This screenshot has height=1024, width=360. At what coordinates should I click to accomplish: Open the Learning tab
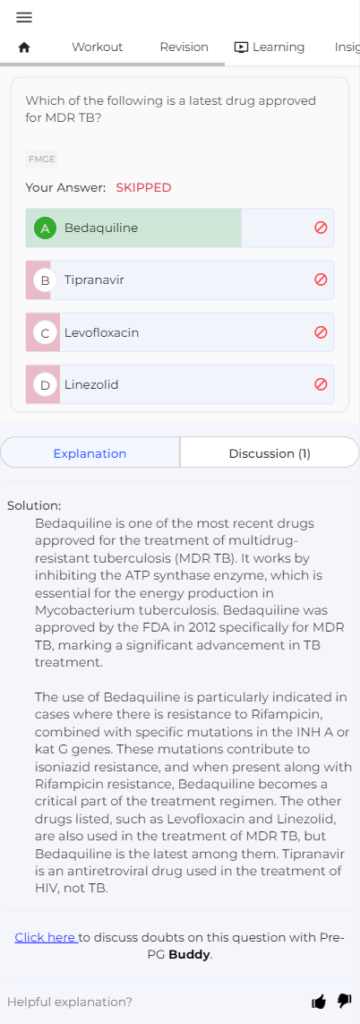pos(269,47)
